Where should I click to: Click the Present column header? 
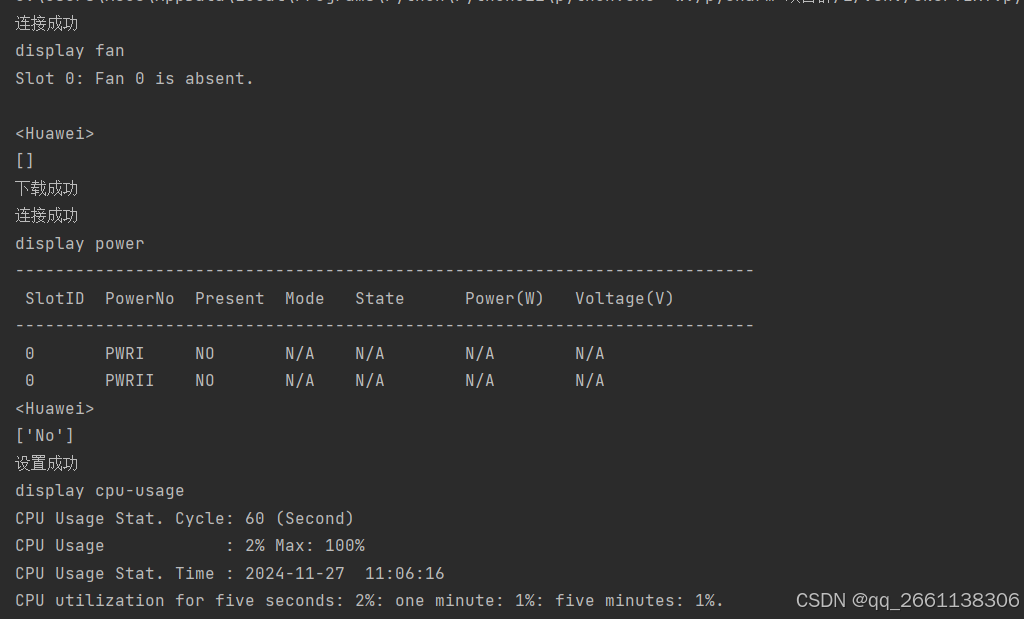(229, 298)
